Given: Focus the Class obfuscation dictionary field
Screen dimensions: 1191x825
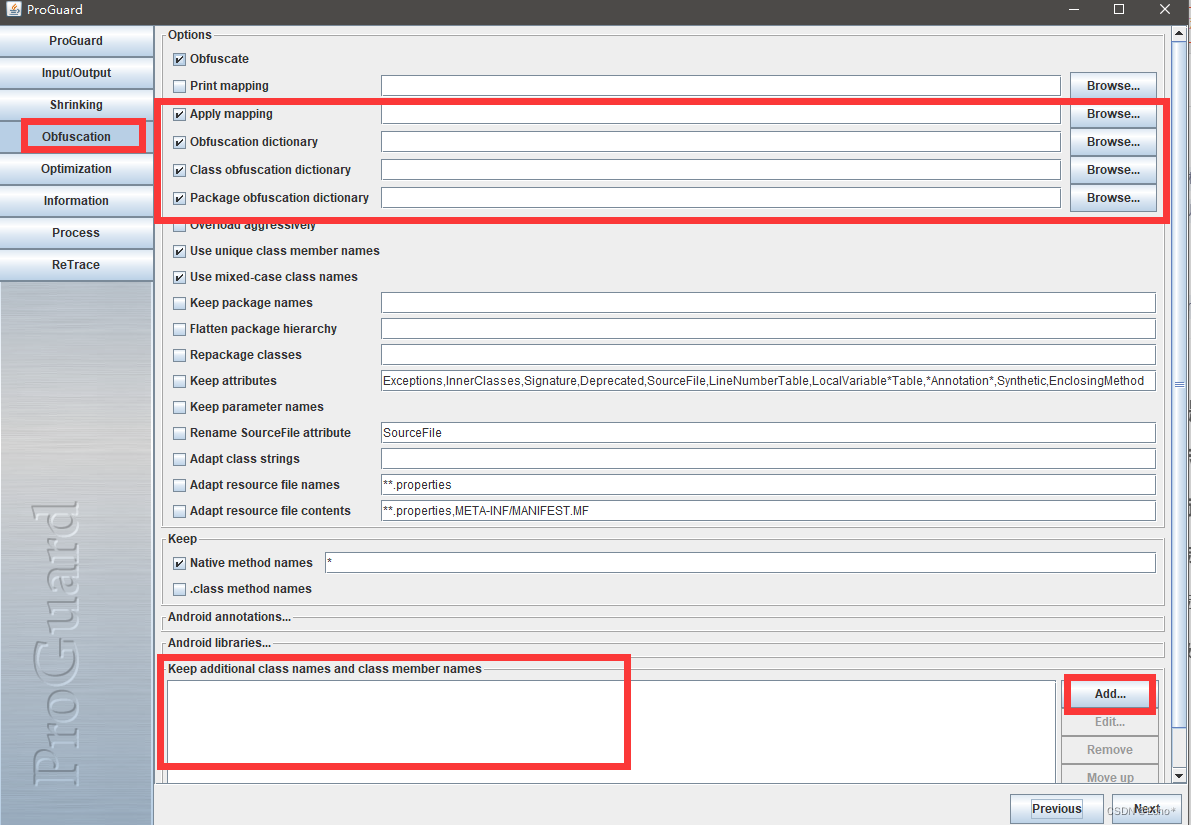Looking at the screenshot, I should point(721,169).
